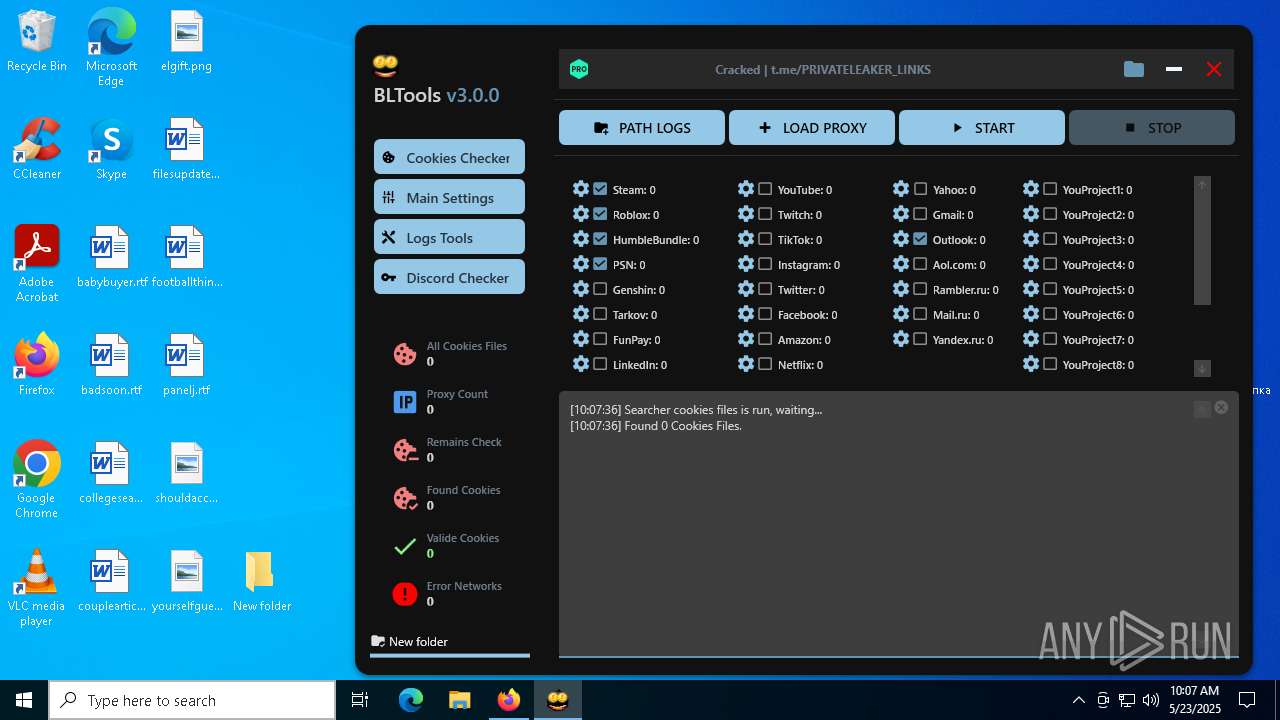The height and width of the screenshot is (720, 1280).
Task: Click the Proxy Count IP icon
Action: click(x=405, y=402)
